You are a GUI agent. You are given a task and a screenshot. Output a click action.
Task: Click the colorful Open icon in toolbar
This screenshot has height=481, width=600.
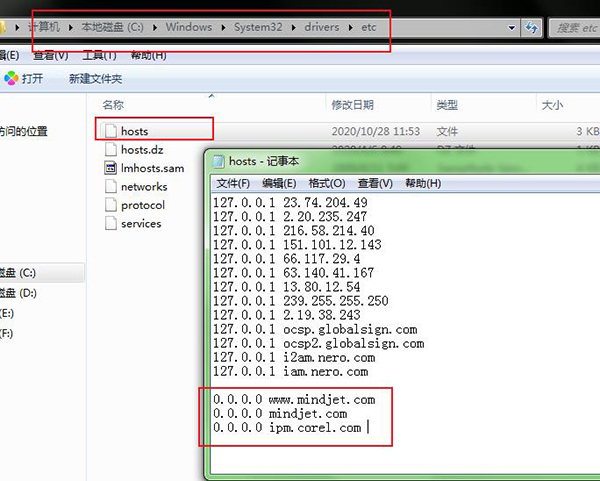11,78
